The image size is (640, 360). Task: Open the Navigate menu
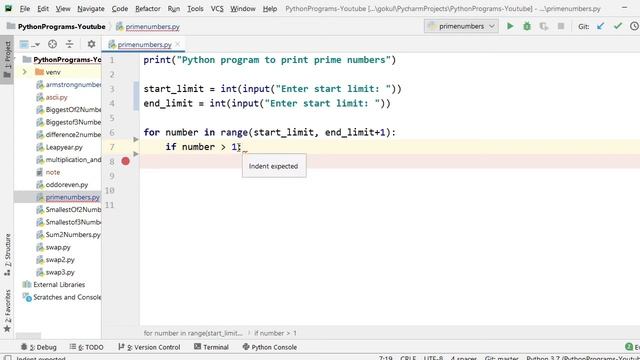(91, 9)
